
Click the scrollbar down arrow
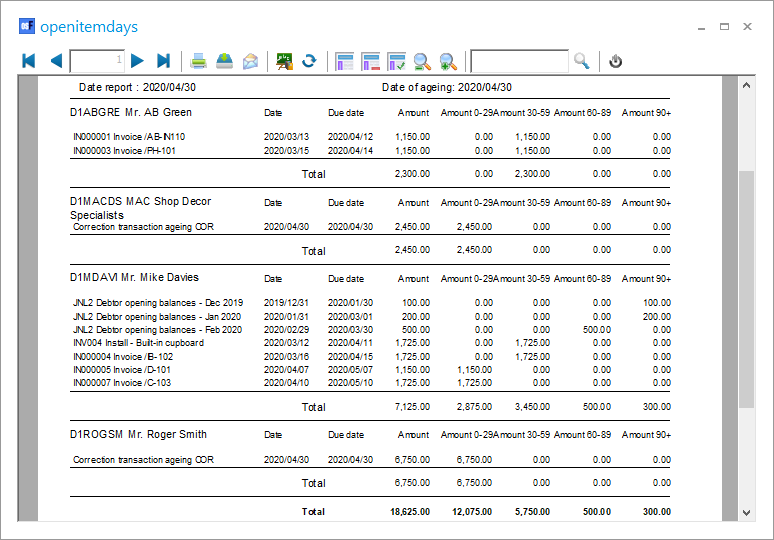click(746, 512)
